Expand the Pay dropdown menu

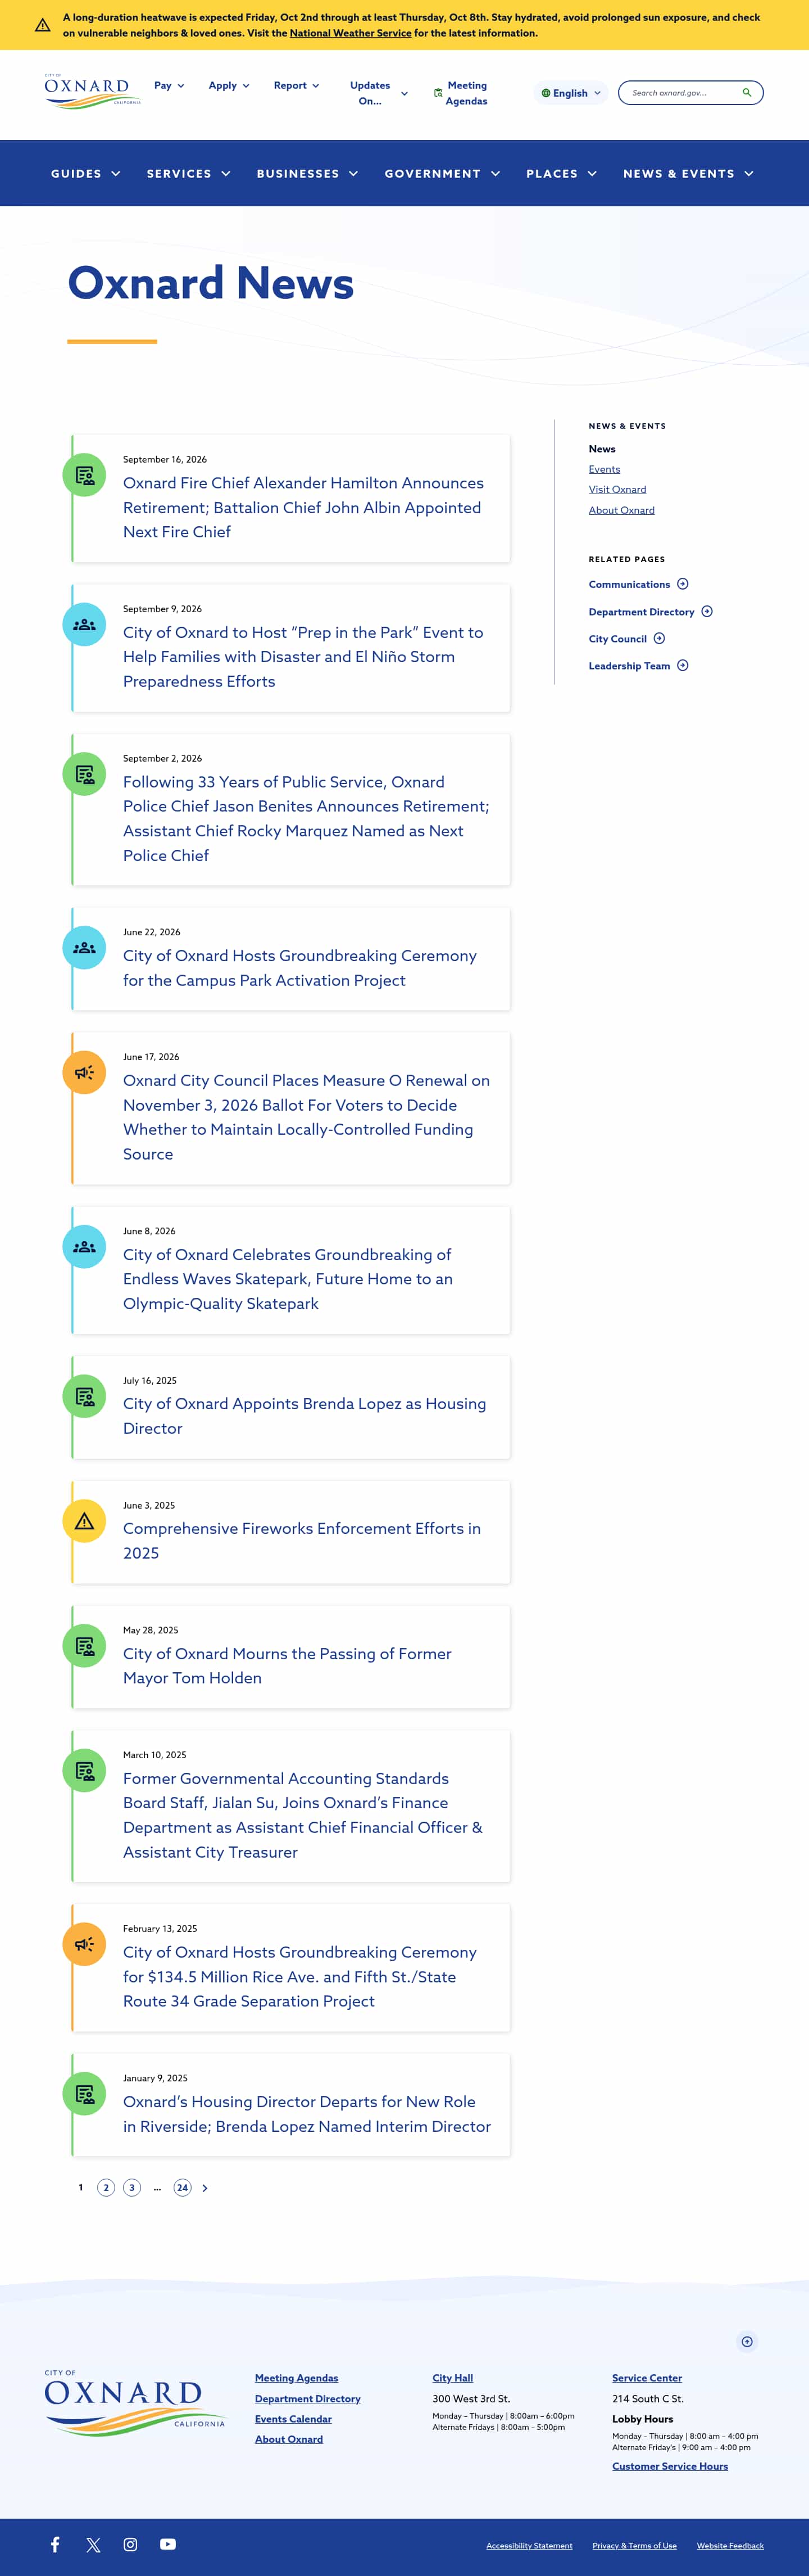click(169, 86)
